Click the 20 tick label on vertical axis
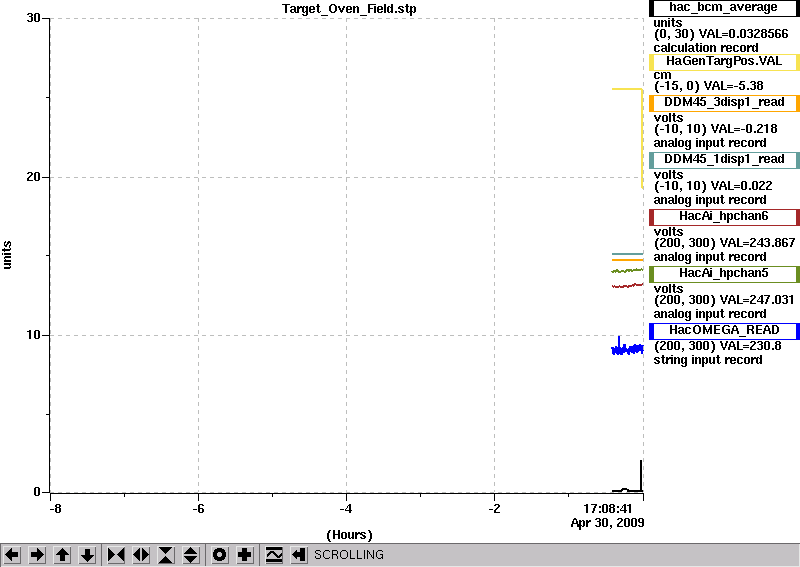 [x=33, y=177]
